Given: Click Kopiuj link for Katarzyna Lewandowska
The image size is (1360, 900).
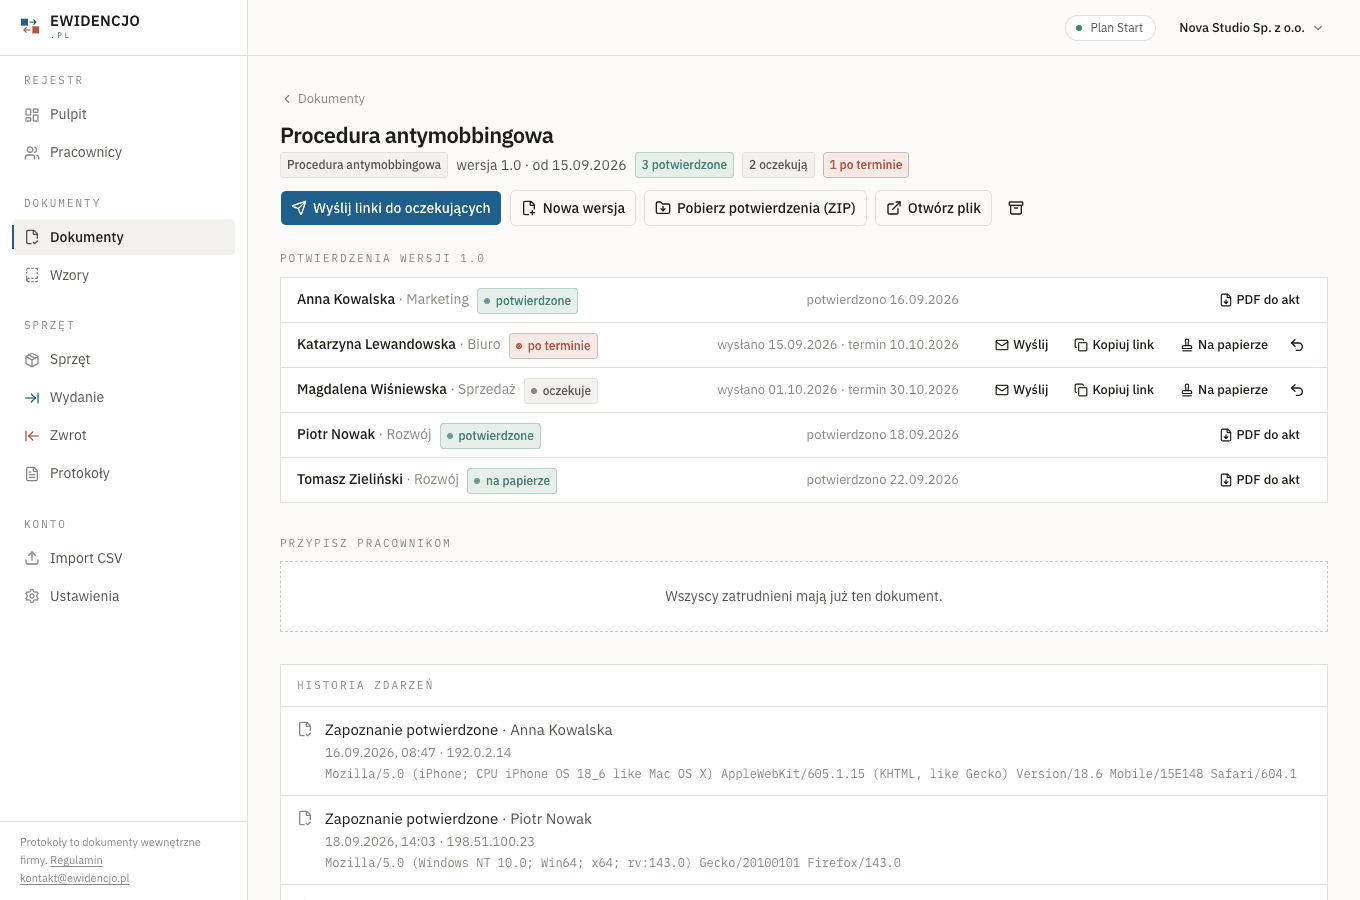Looking at the screenshot, I should tap(1114, 345).
